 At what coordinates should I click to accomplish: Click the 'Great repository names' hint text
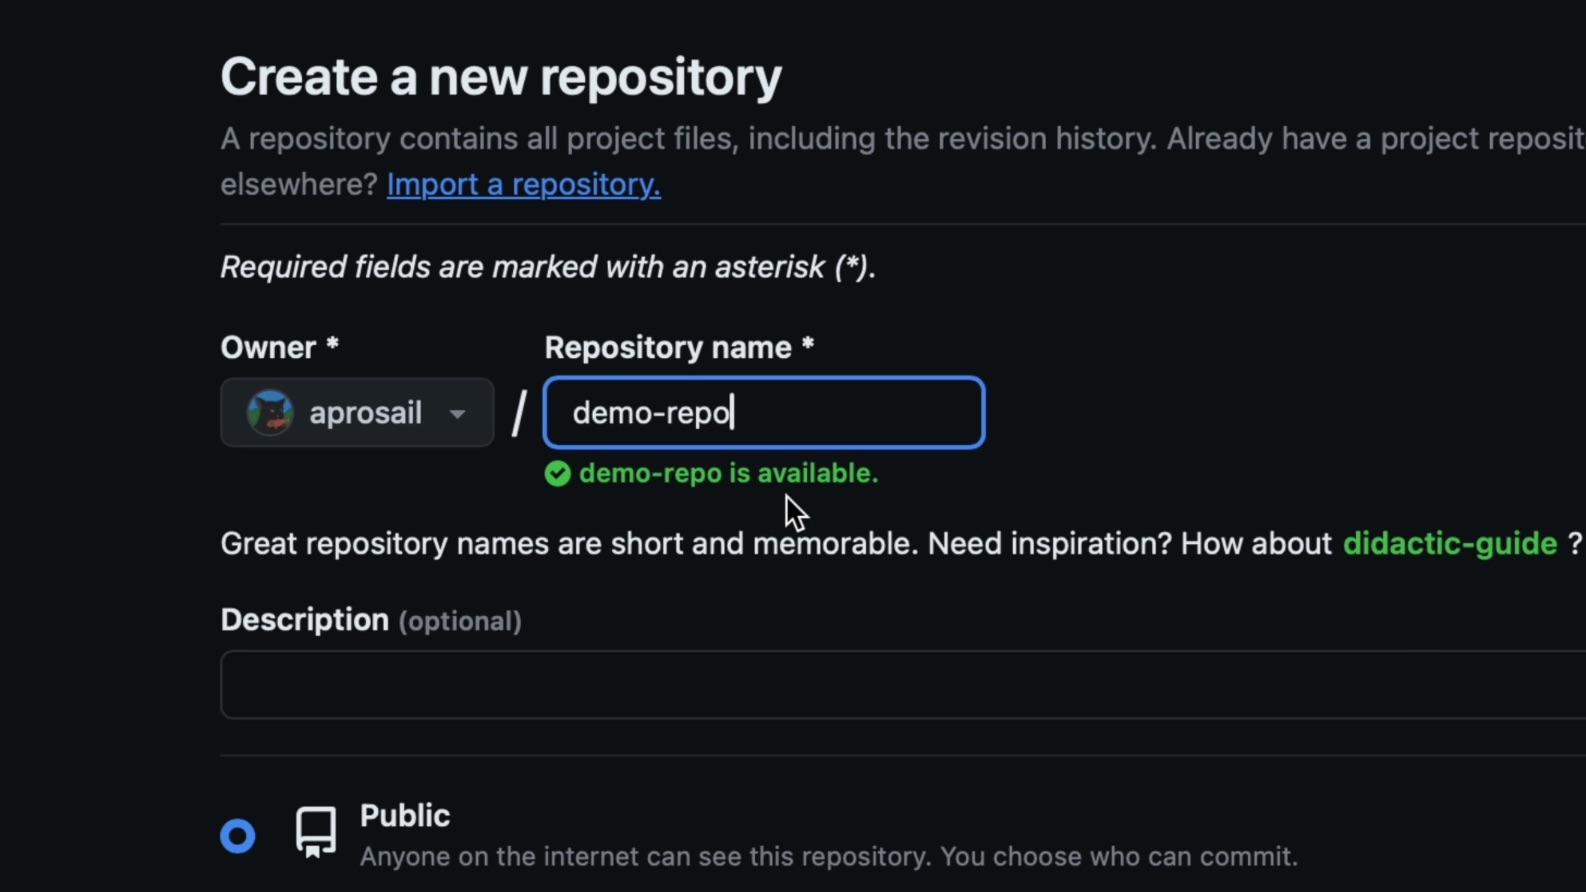(568, 544)
